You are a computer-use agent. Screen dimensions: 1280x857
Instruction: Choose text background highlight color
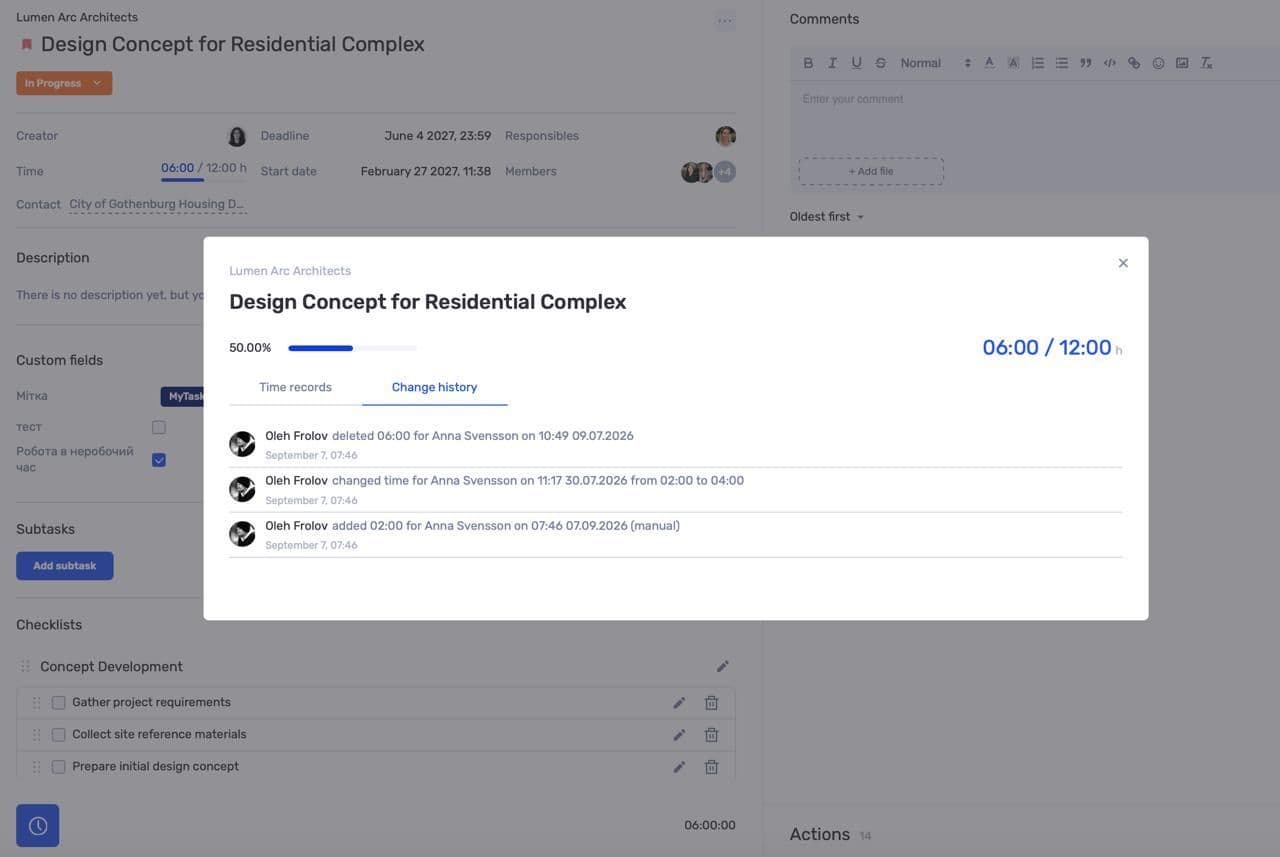point(1013,63)
